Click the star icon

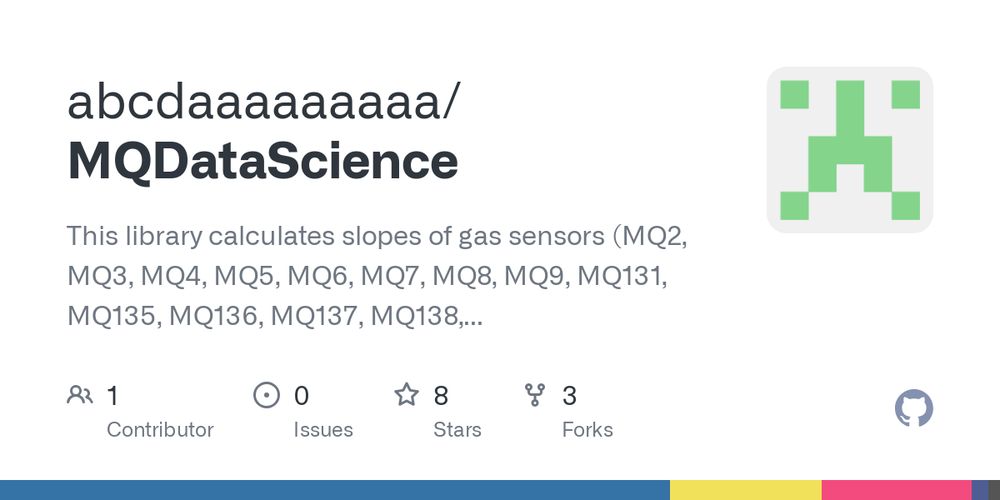[406, 395]
